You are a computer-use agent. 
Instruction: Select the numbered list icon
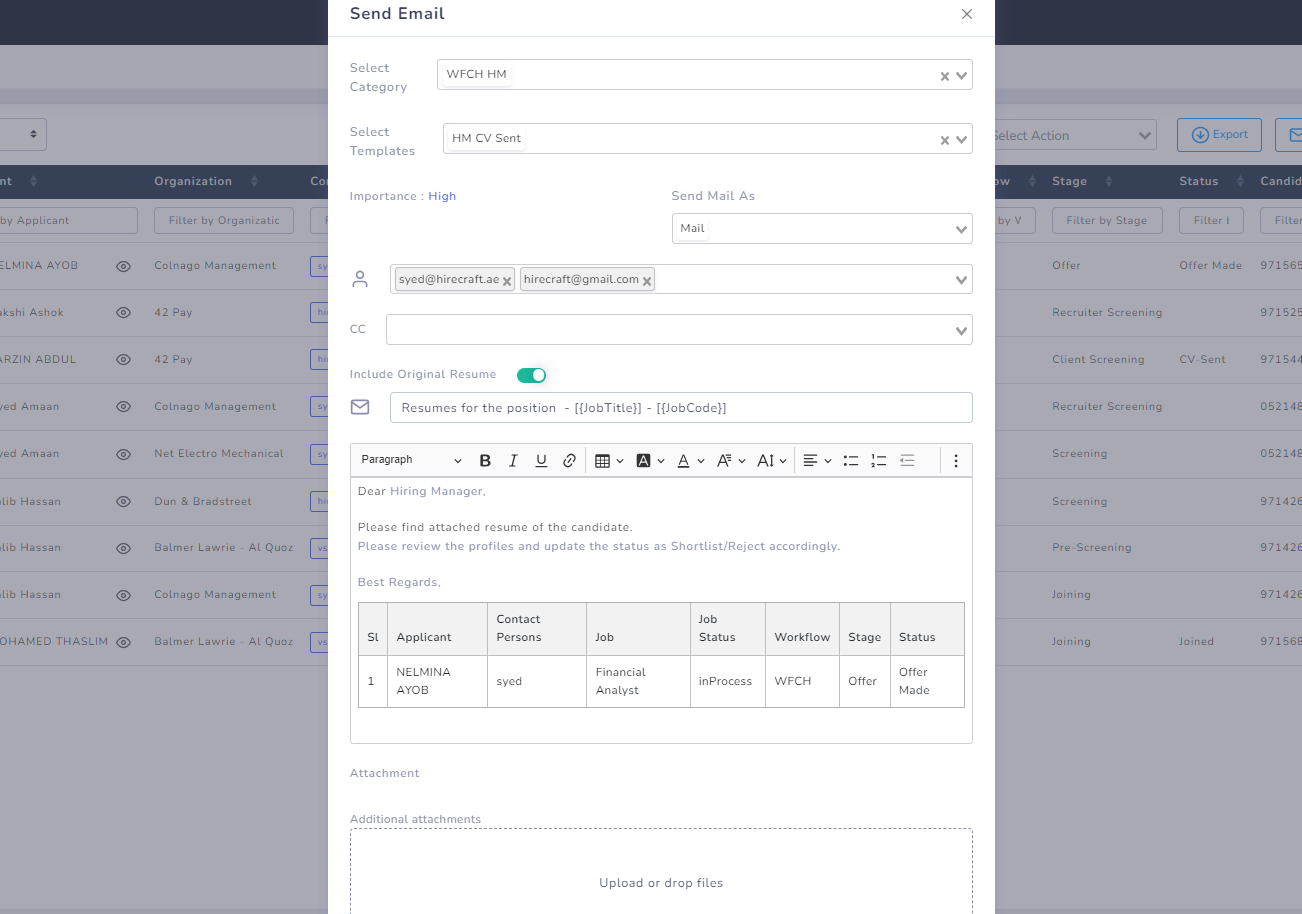tap(879, 460)
